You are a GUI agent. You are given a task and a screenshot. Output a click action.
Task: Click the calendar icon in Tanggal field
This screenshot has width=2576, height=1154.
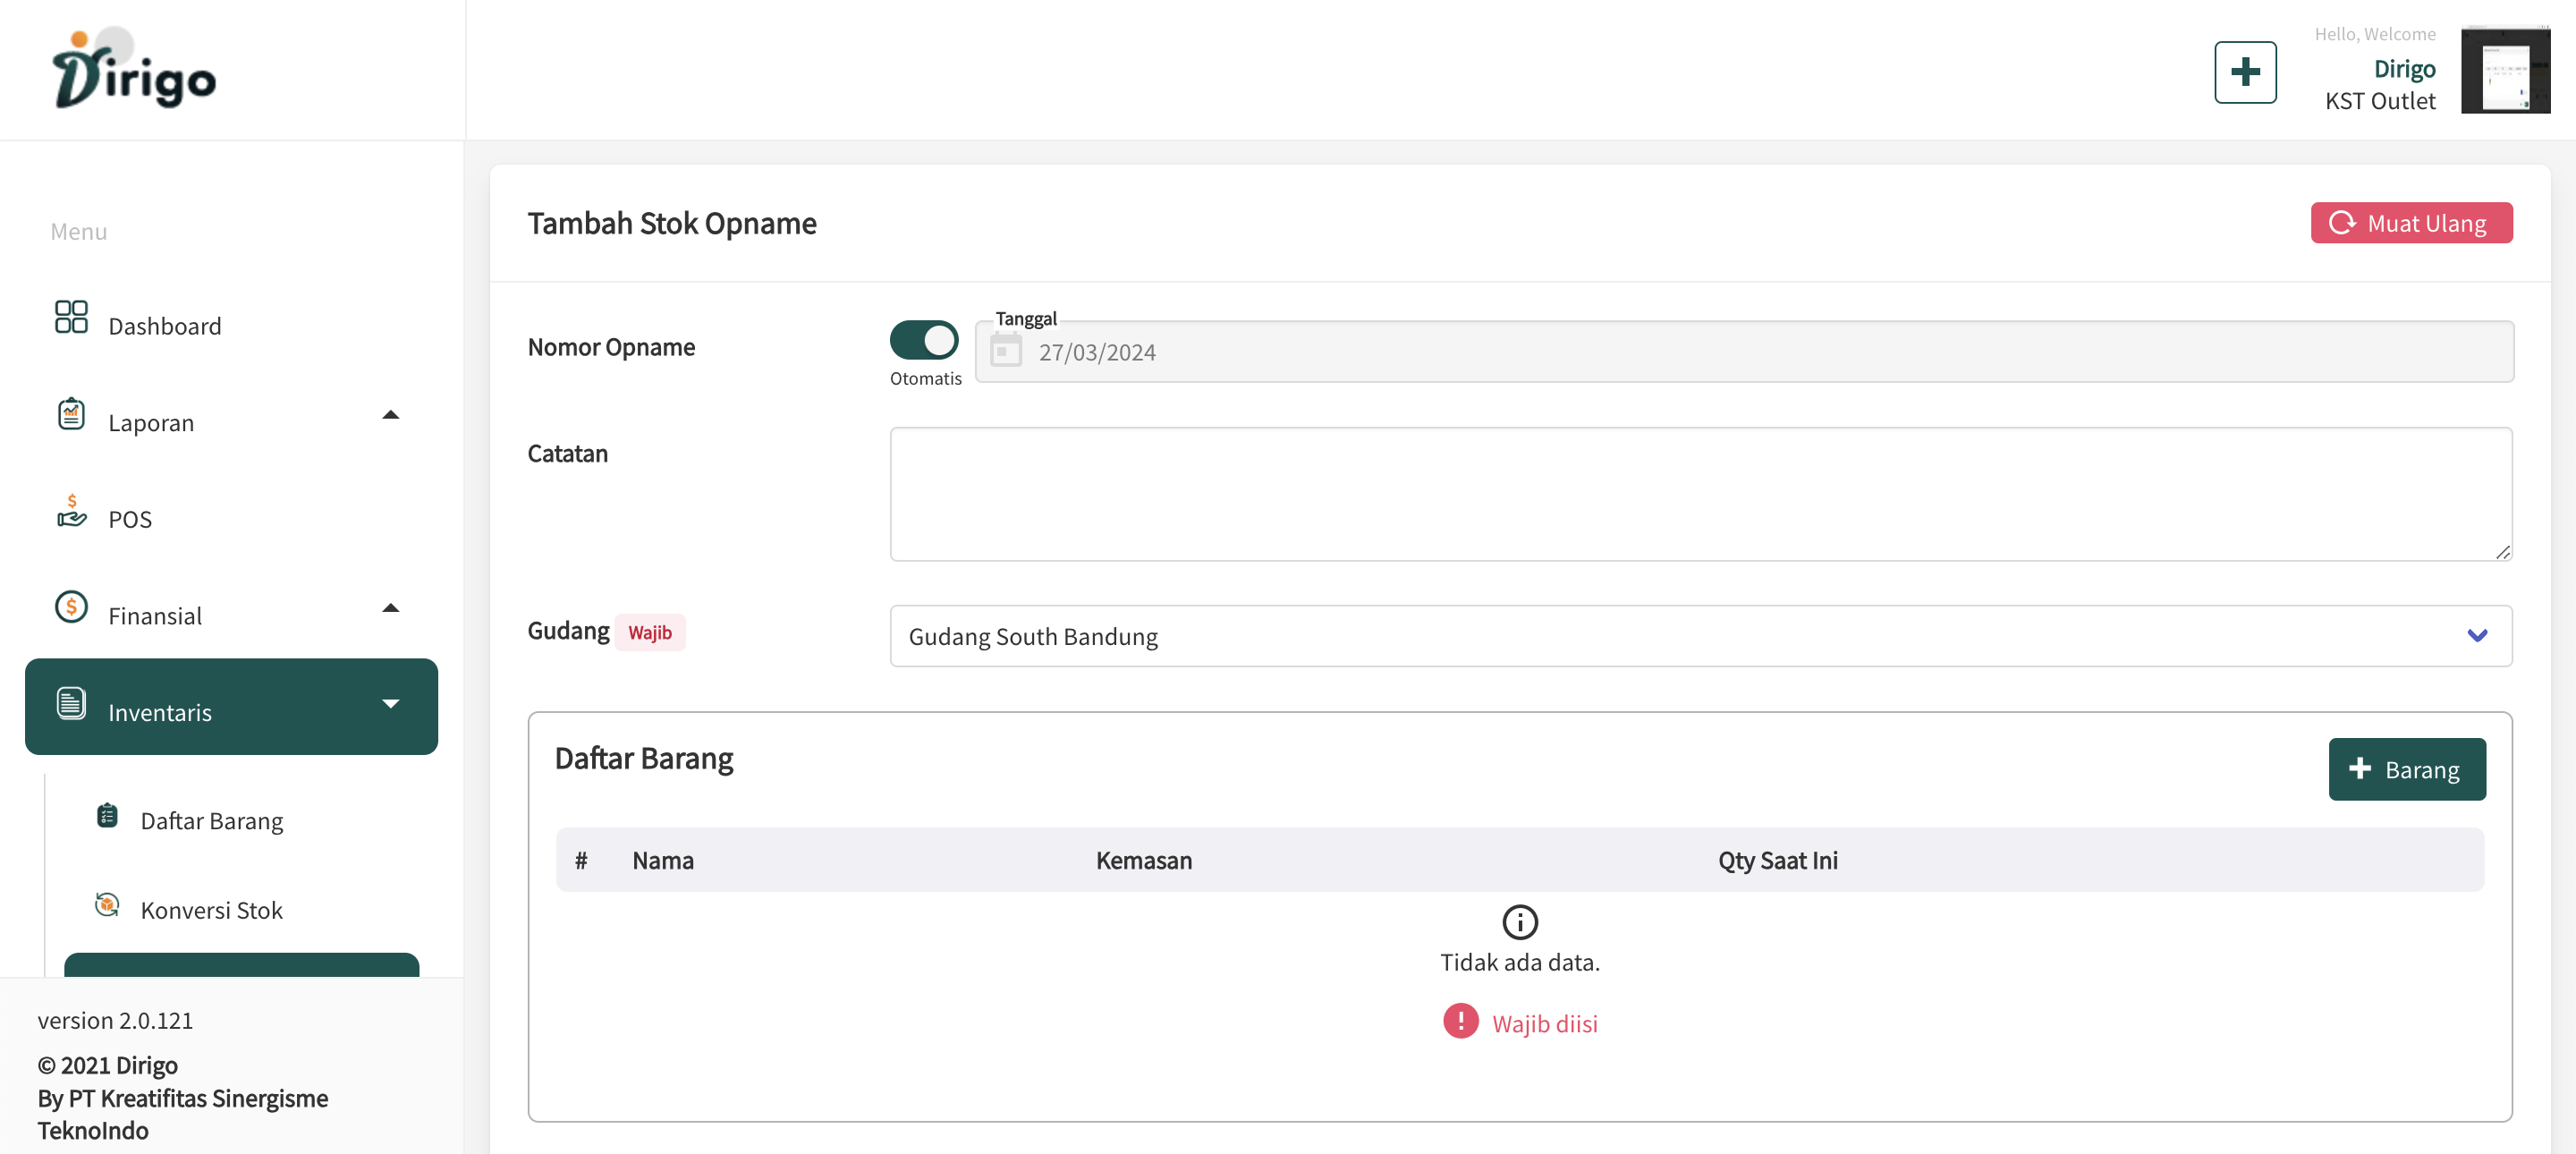pyautogui.click(x=1005, y=351)
